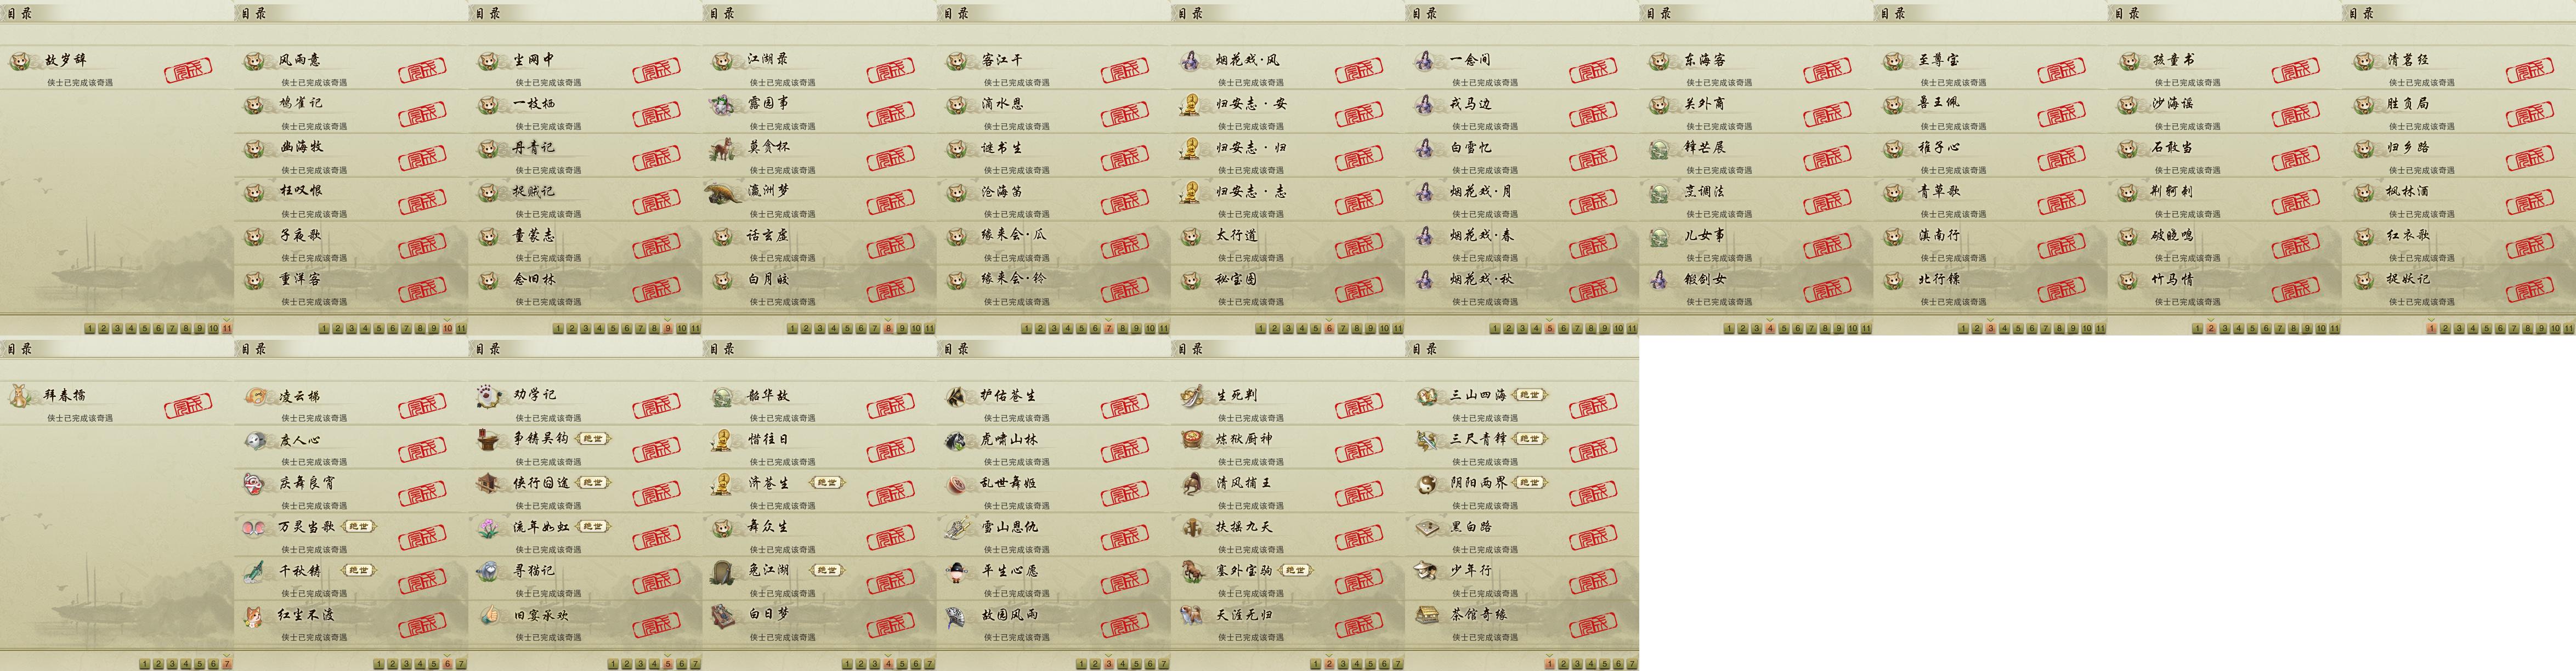The height and width of the screenshot is (671, 2576).
Task: Click the 绝世 tag beside 三山四海
Action: 1529,395
